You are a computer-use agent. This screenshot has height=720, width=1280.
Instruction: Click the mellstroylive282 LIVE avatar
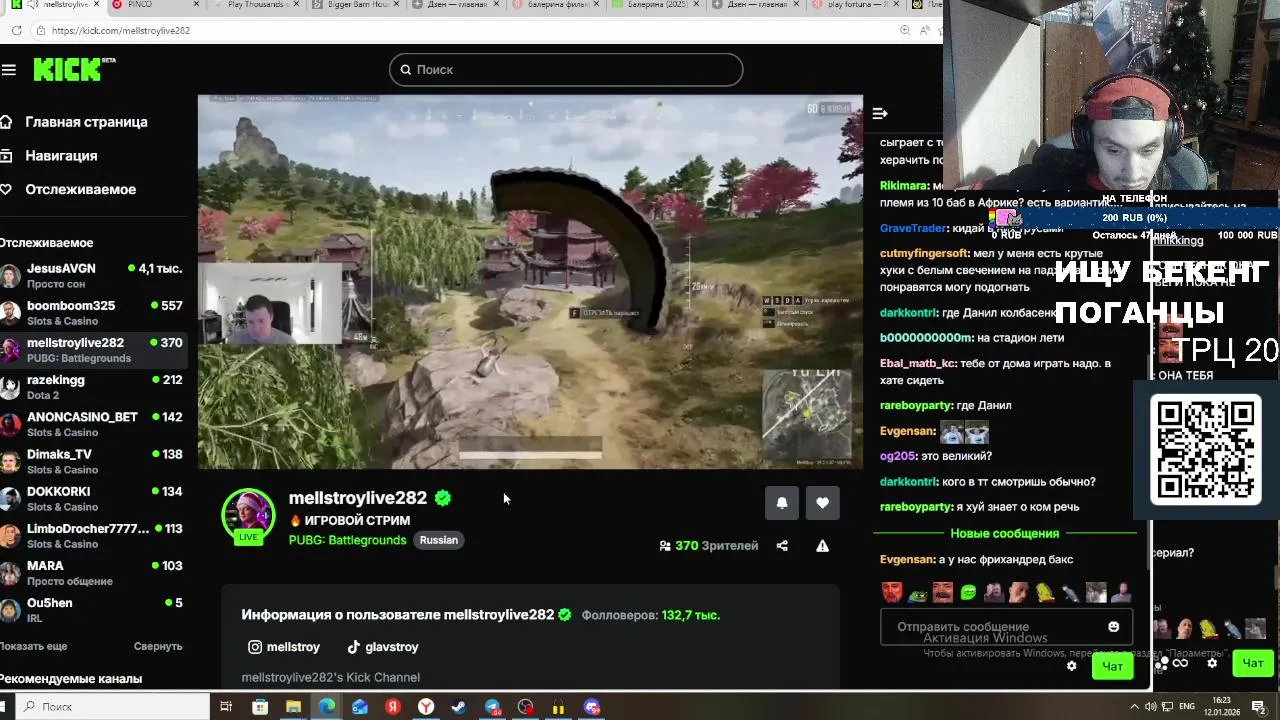click(x=248, y=515)
